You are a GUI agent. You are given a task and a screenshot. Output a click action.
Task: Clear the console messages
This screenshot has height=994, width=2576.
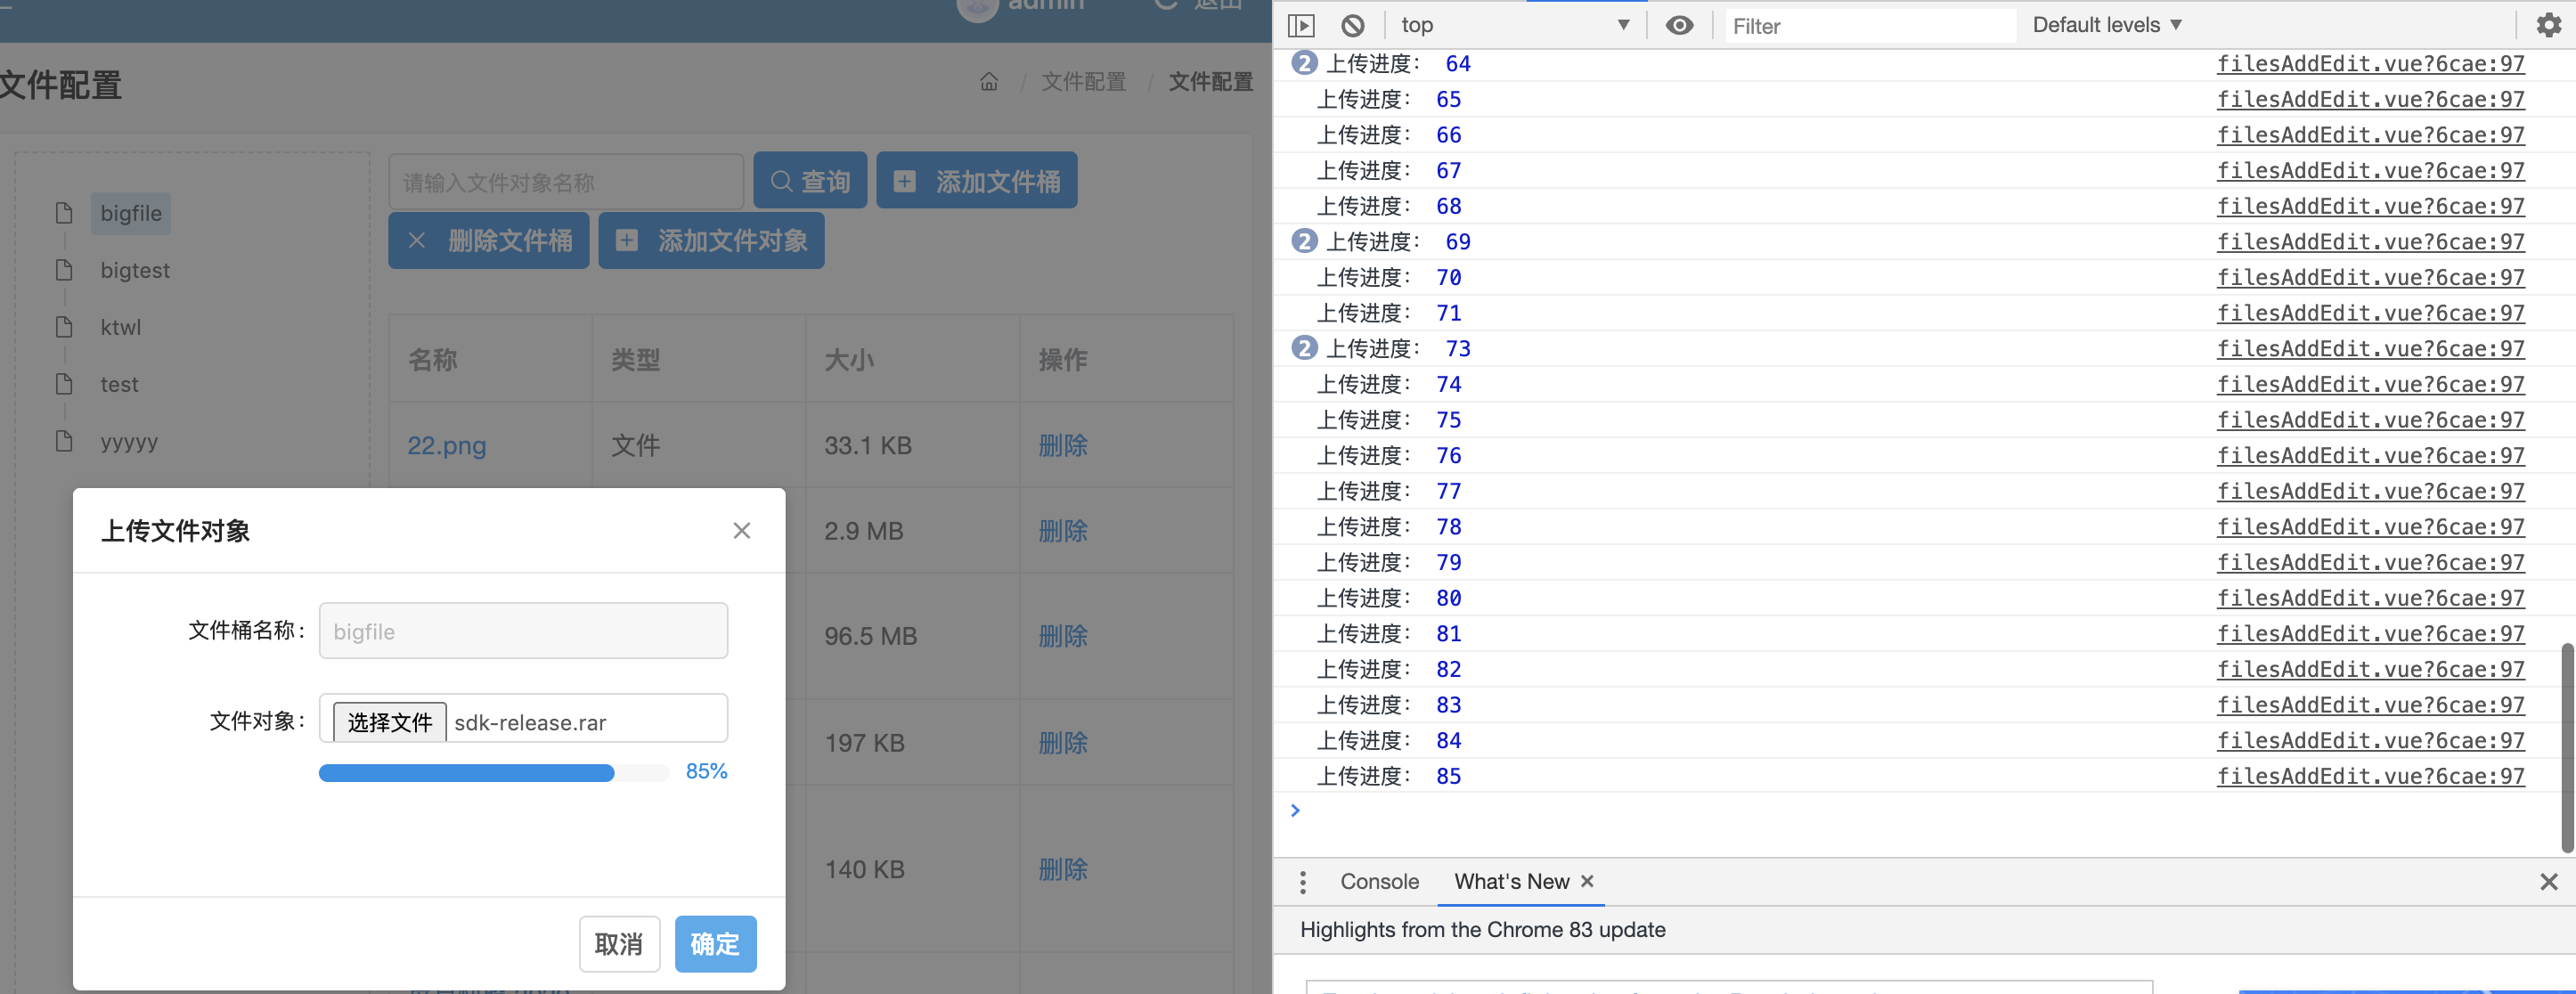pyautogui.click(x=1353, y=24)
